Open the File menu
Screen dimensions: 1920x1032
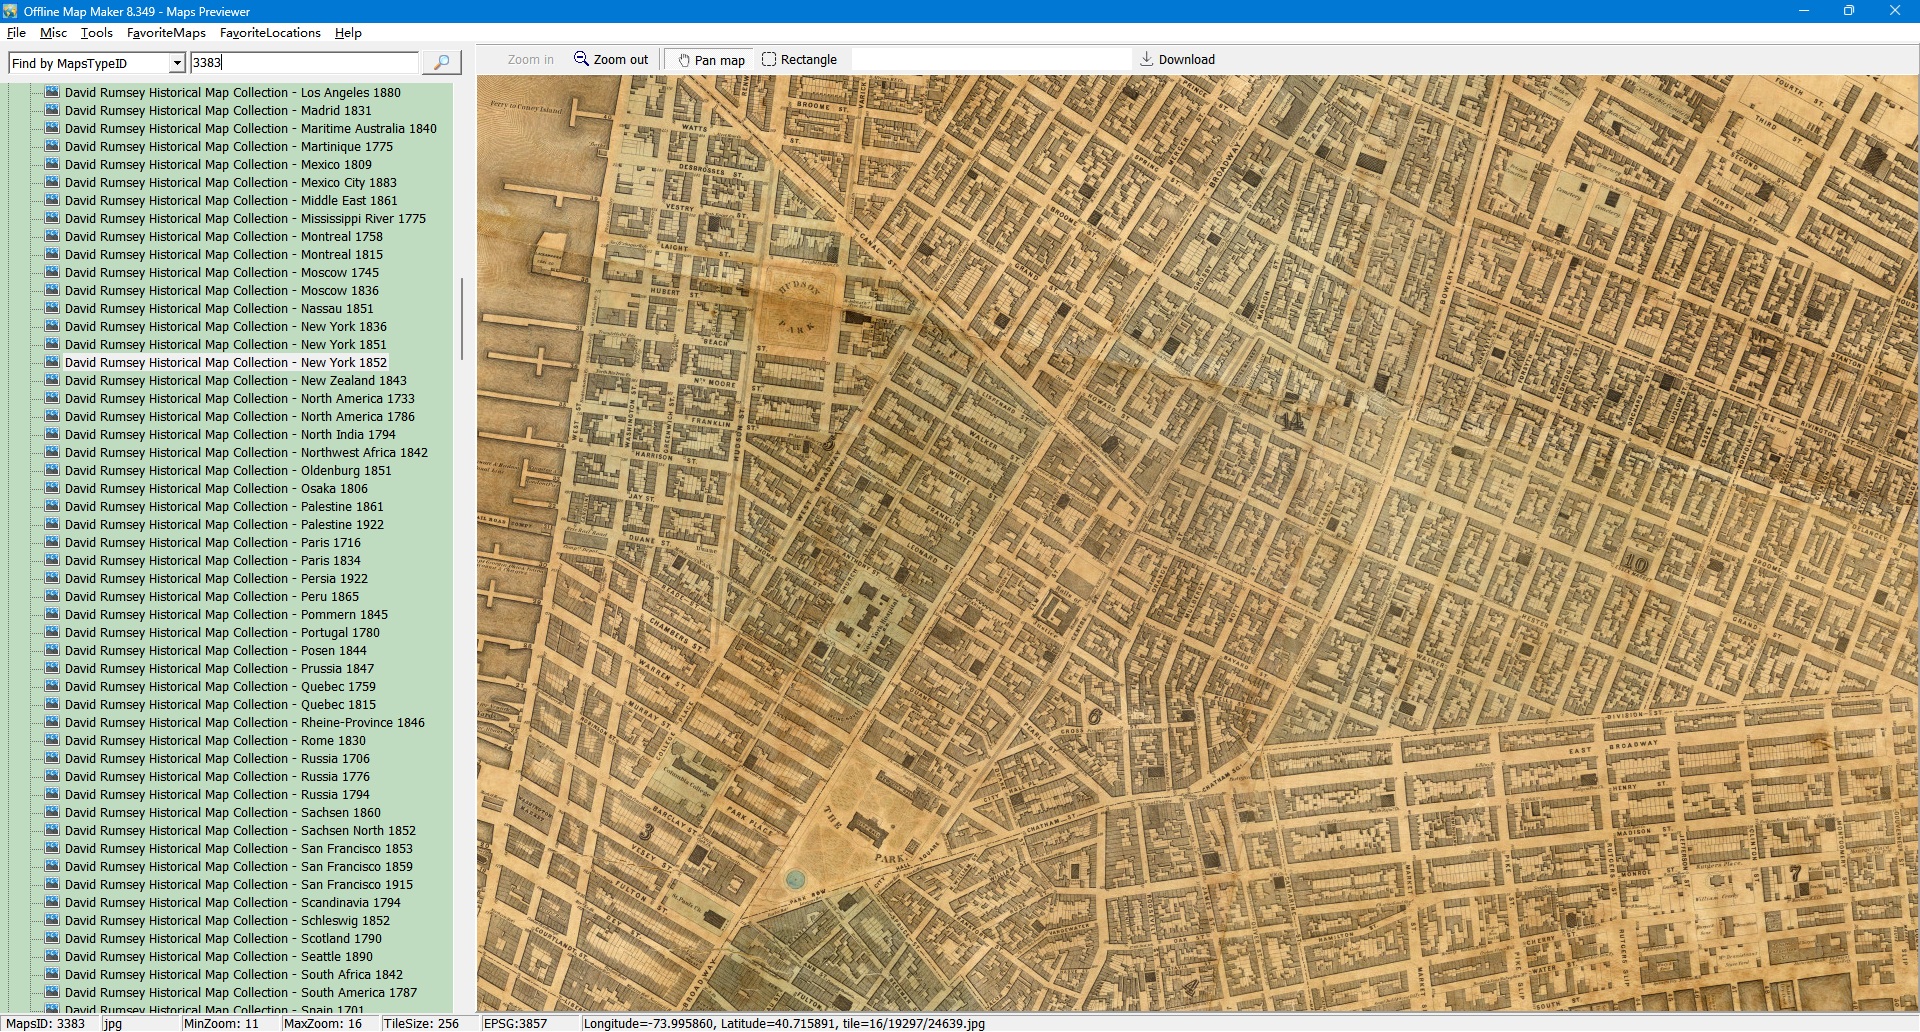coord(16,33)
